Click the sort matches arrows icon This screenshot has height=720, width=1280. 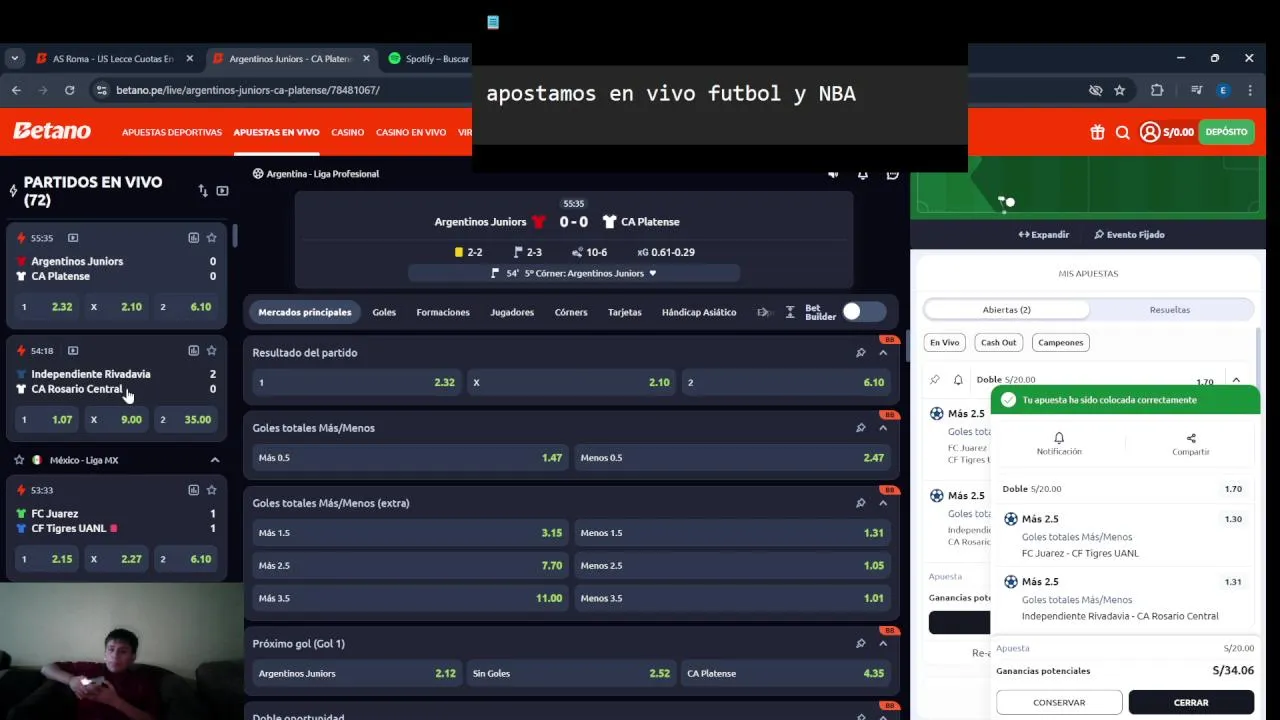point(203,191)
